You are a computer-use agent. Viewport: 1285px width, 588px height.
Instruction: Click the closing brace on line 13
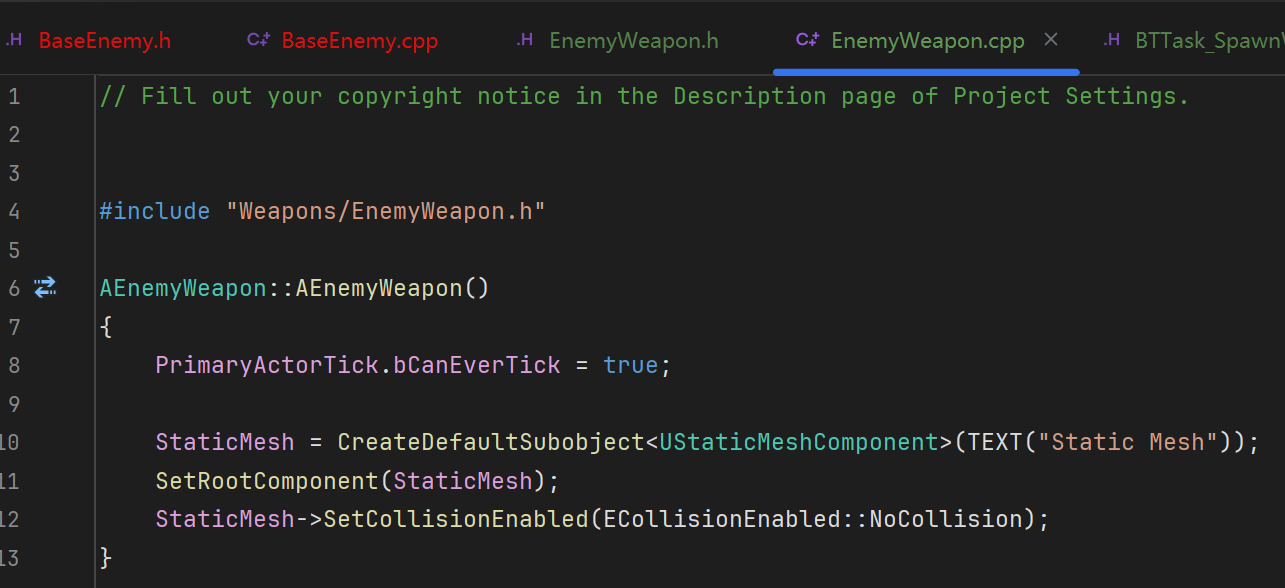[106, 558]
